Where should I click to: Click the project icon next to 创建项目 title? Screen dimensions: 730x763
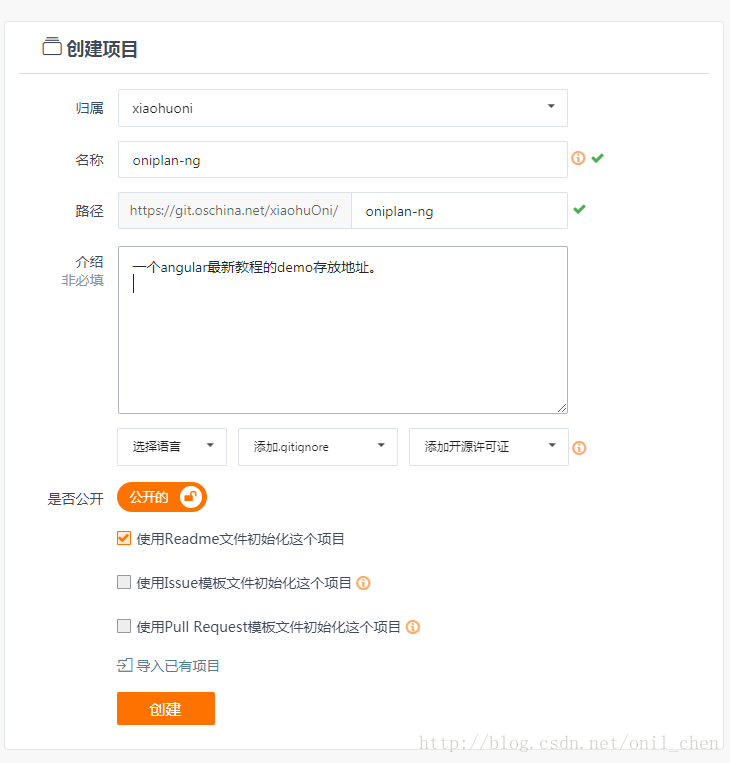tap(52, 47)
